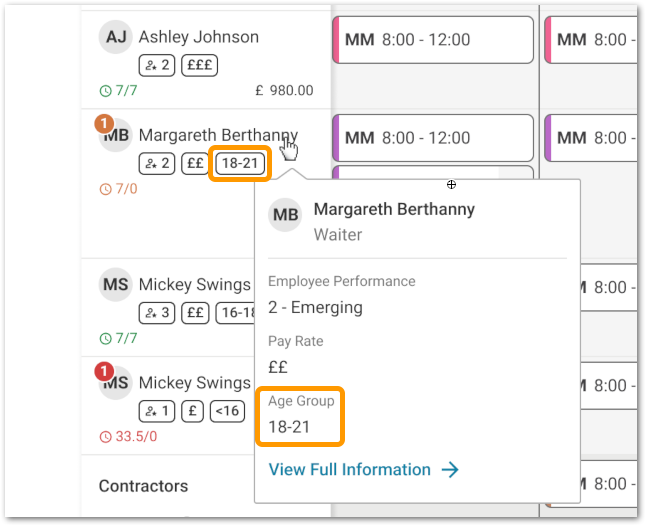Click the 33.5/0 hours indicator

(x=128, y=436)
